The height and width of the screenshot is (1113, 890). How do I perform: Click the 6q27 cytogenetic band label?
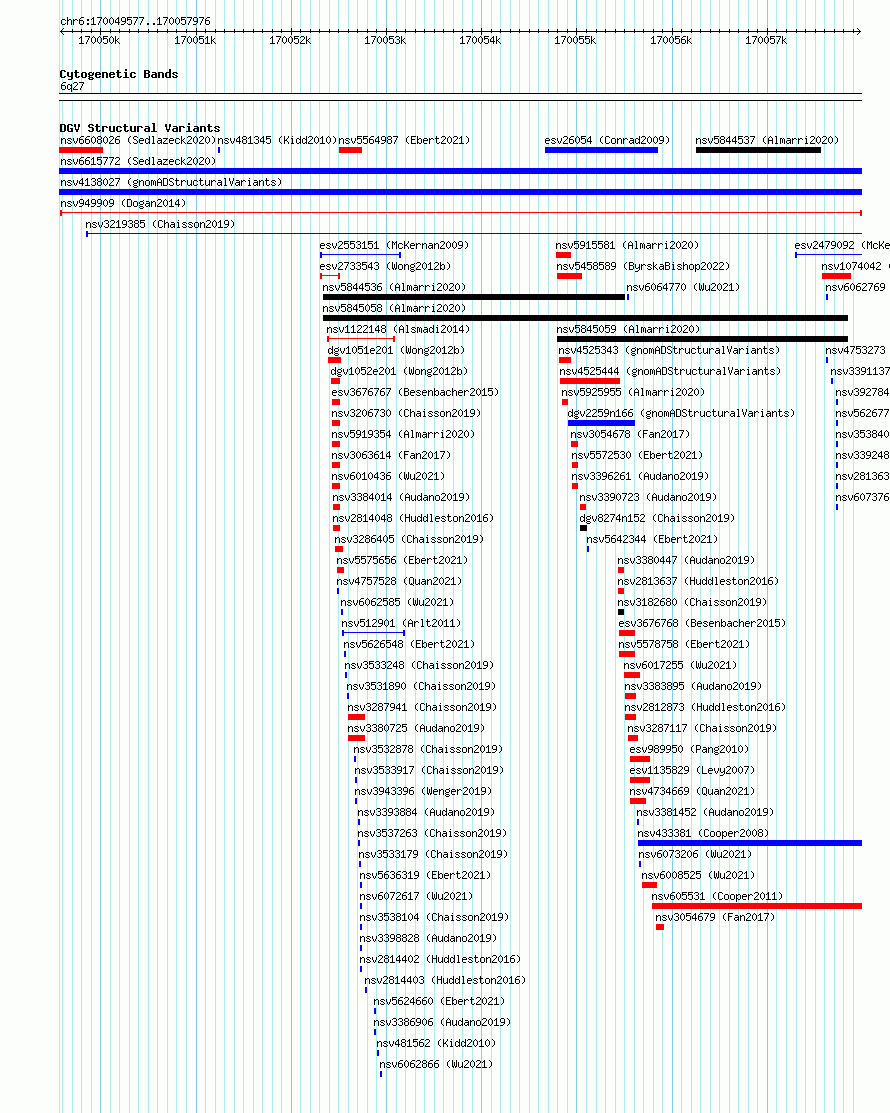coord(72,87)
